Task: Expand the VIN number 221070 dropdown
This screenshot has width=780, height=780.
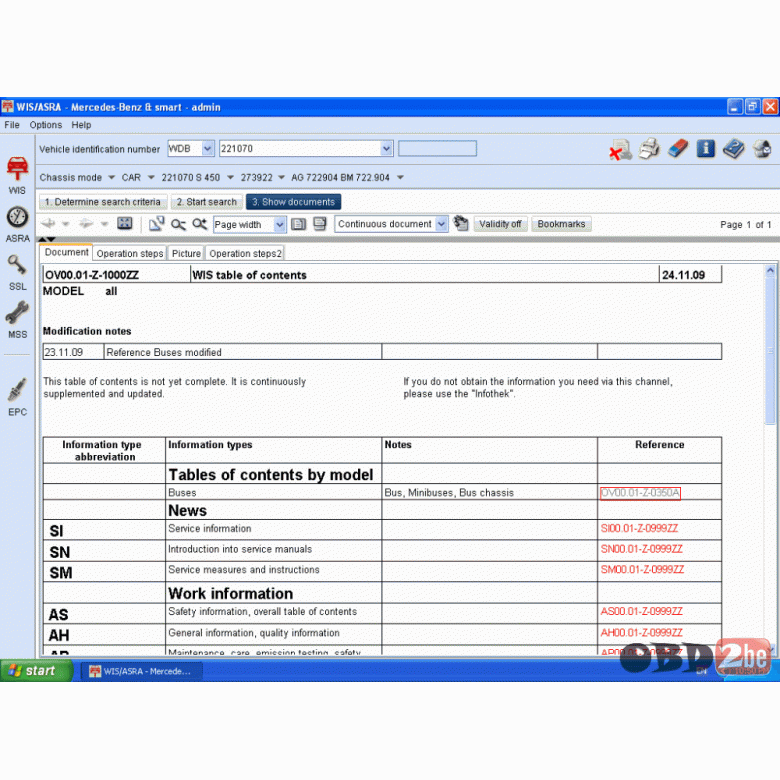Action: click(387, 148)
